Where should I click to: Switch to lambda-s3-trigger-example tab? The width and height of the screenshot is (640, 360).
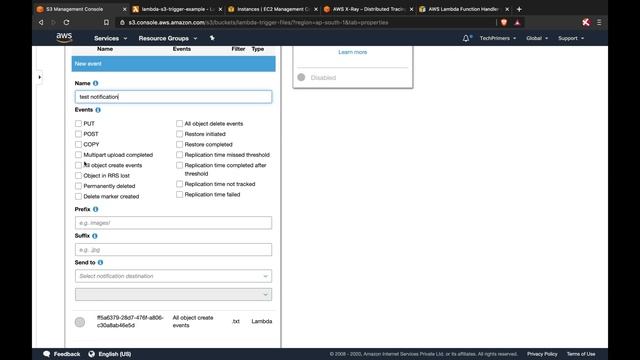[178, 9]
